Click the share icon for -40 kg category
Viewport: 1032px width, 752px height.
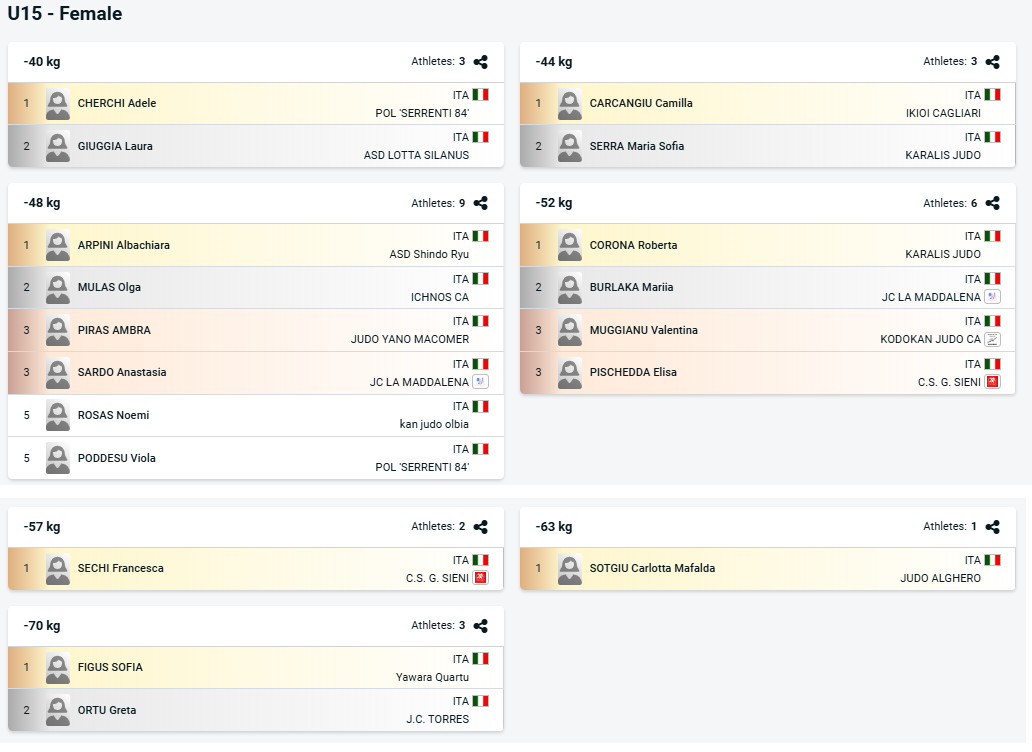pyautogui.click(x=480, y=62)
